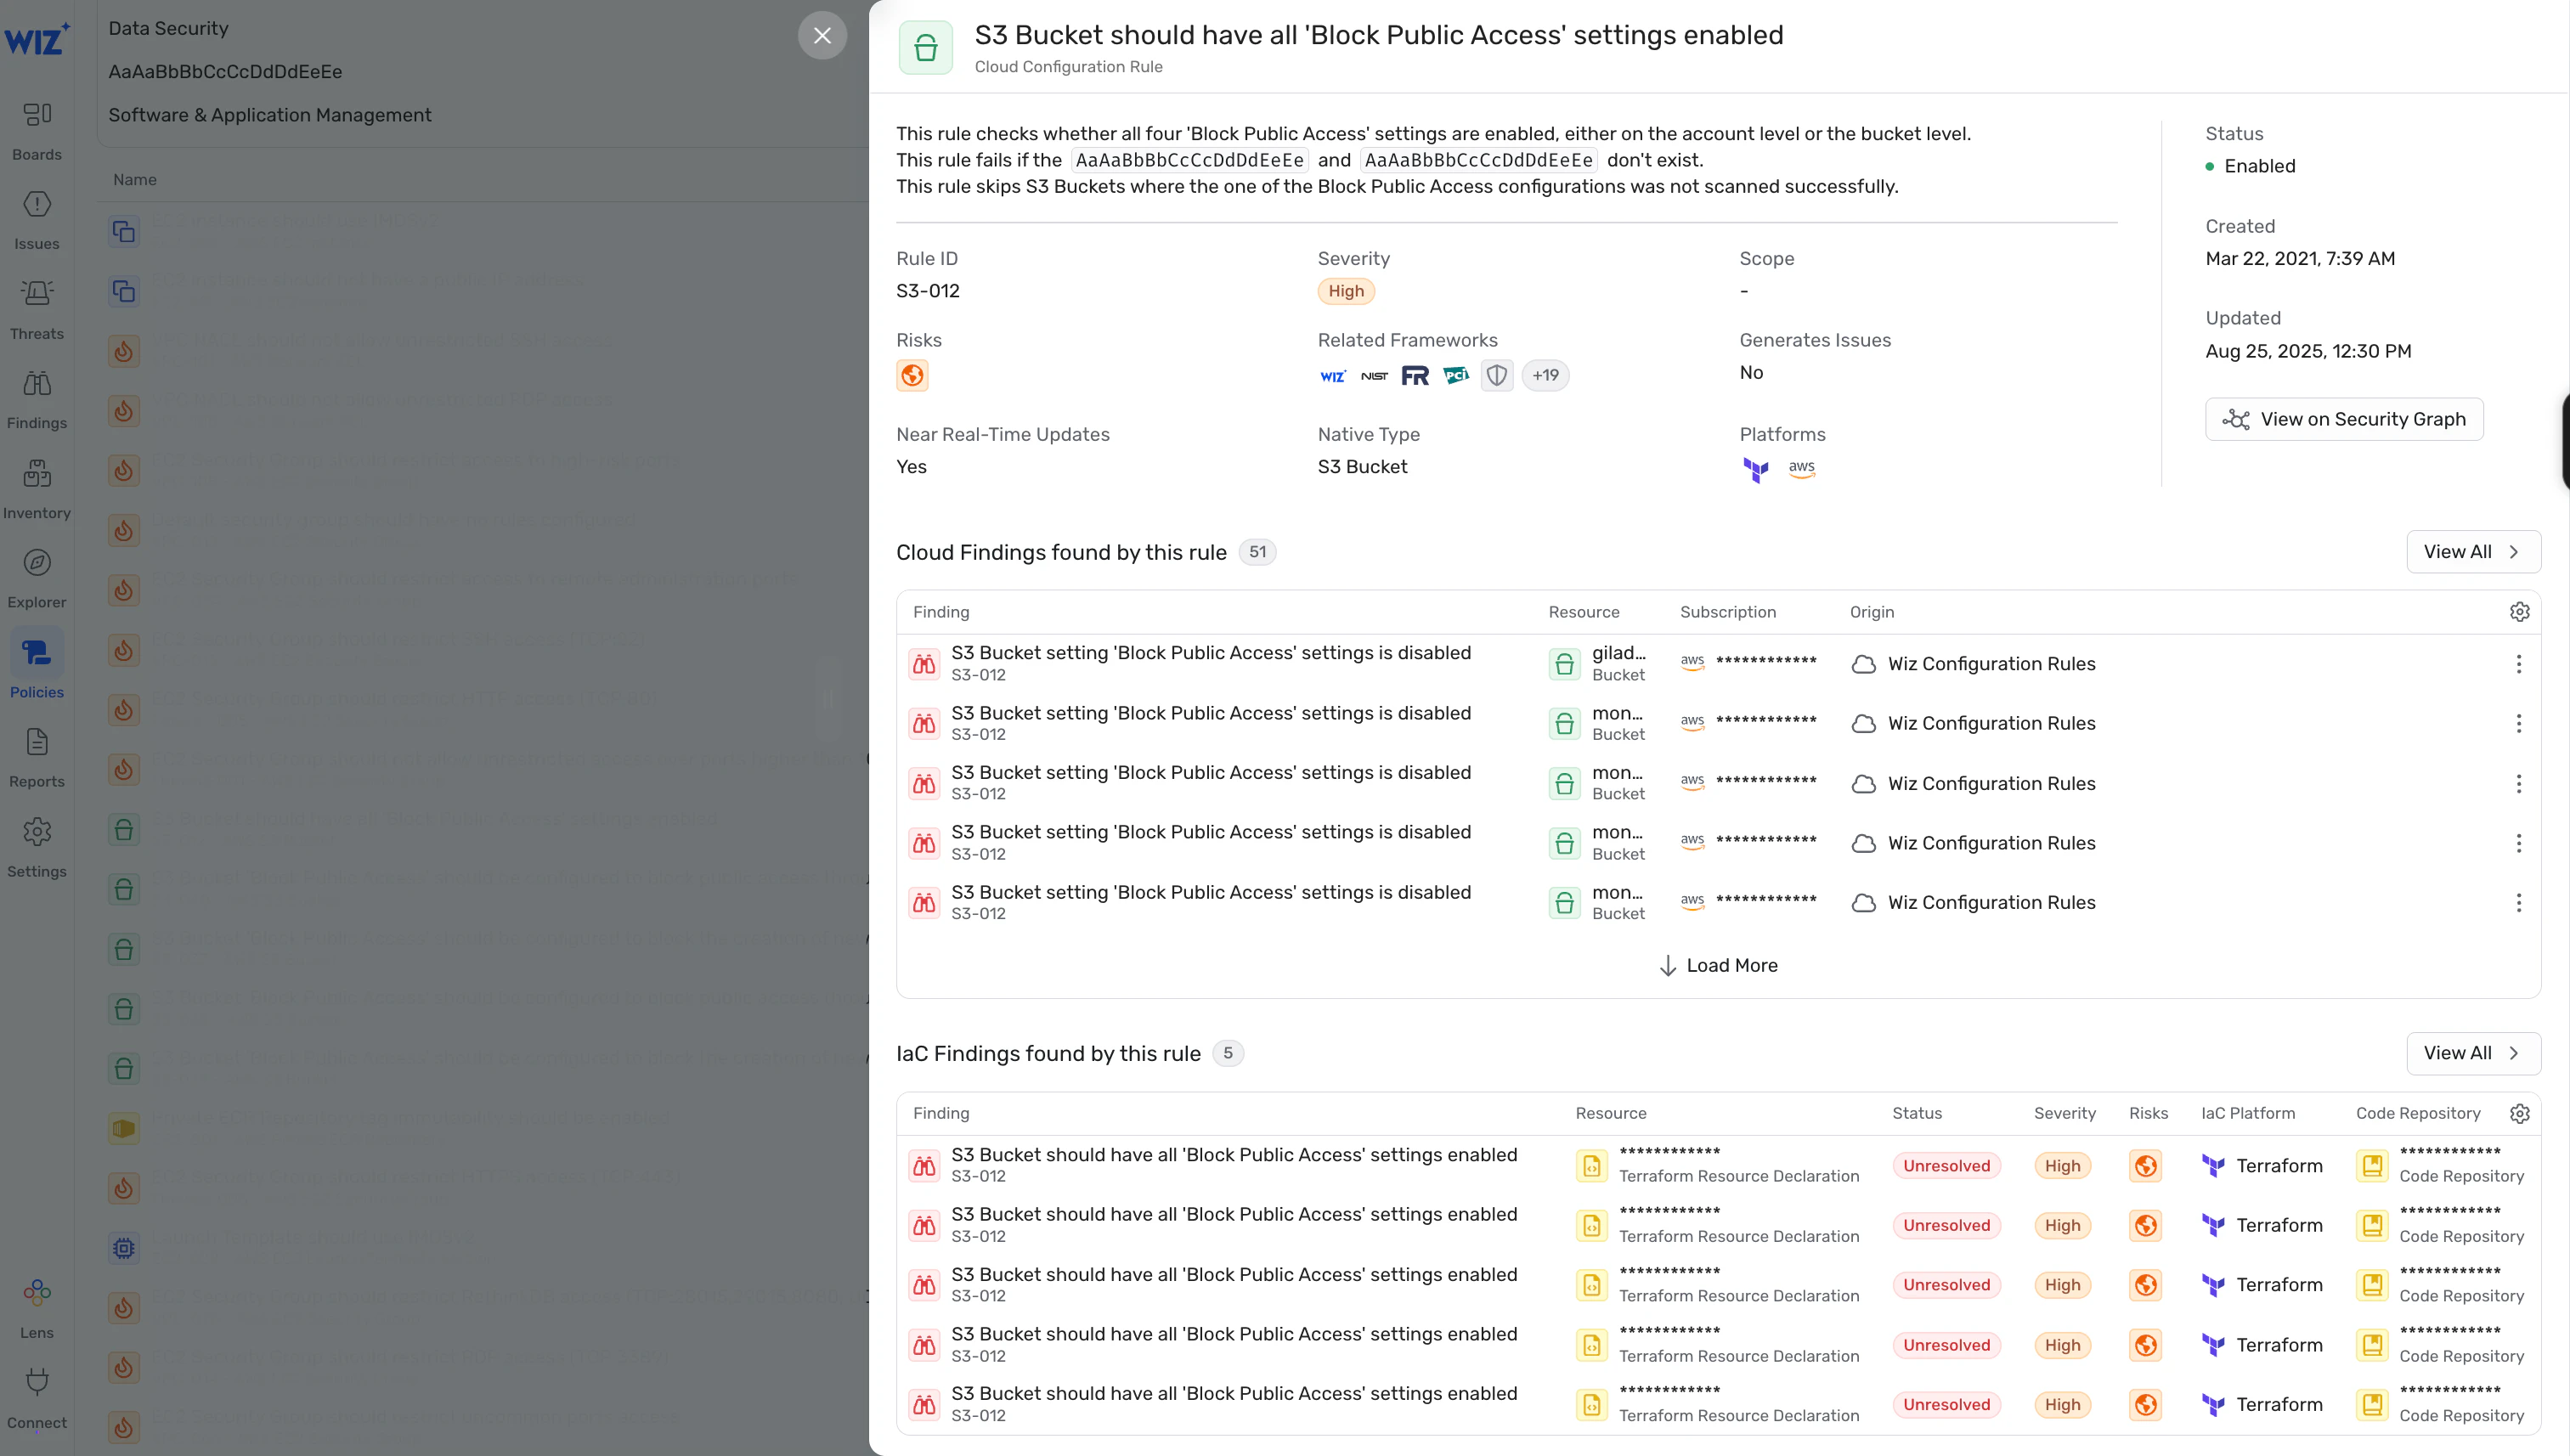Image resolution: width=2570 pixels, height=1456 pixels.
Task: Open the more options menu for the third cloud finding
Action: tap(2518, 784)
